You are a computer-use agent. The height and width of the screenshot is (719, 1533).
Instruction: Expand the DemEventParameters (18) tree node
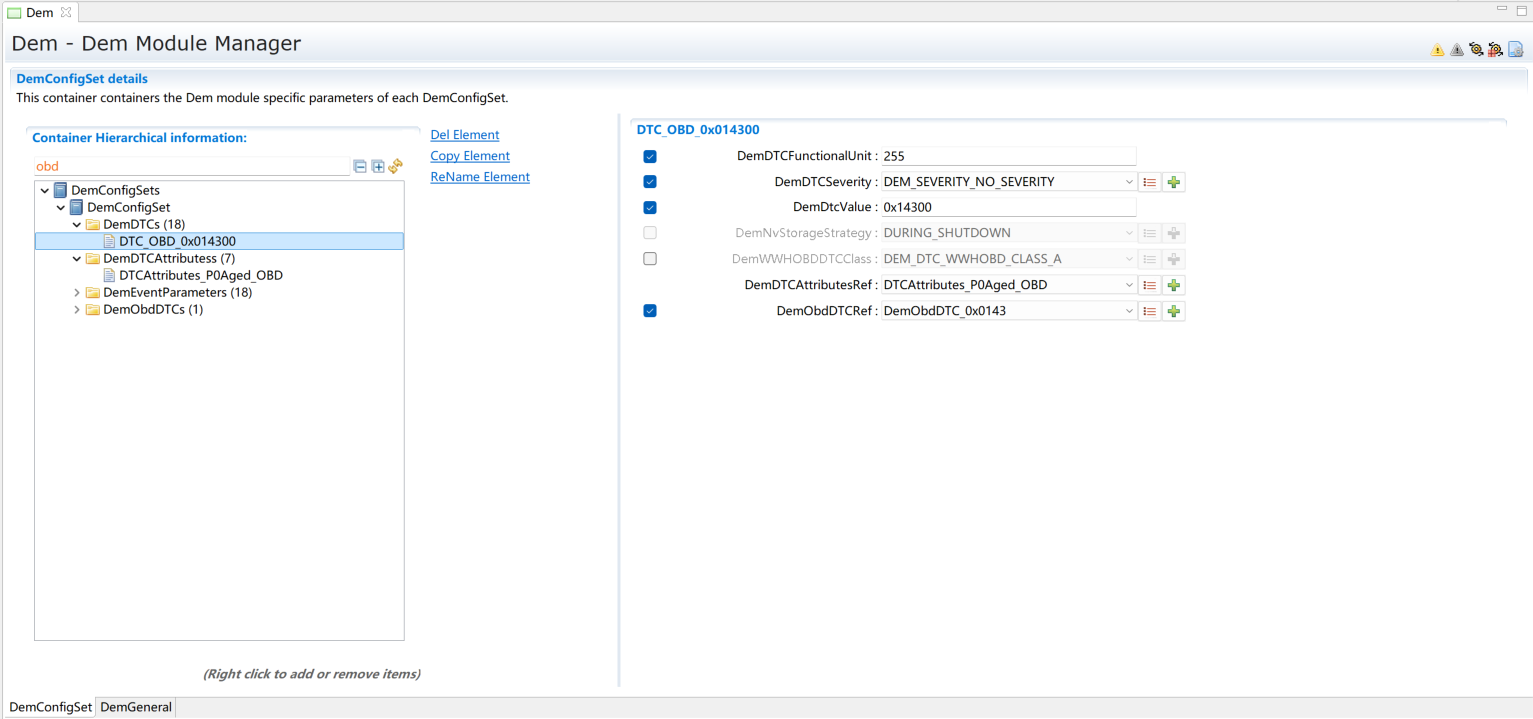[x=77, y=293]
